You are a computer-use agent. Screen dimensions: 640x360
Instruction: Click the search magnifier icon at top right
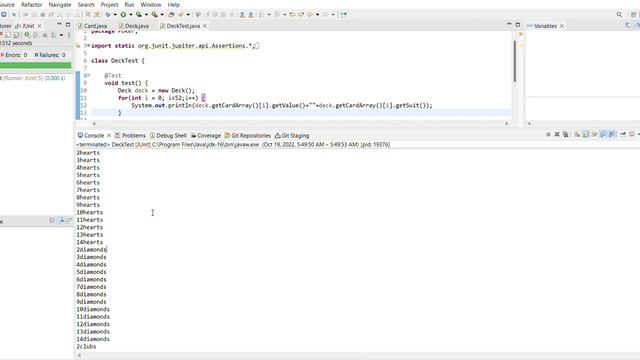tap(619, 14)
